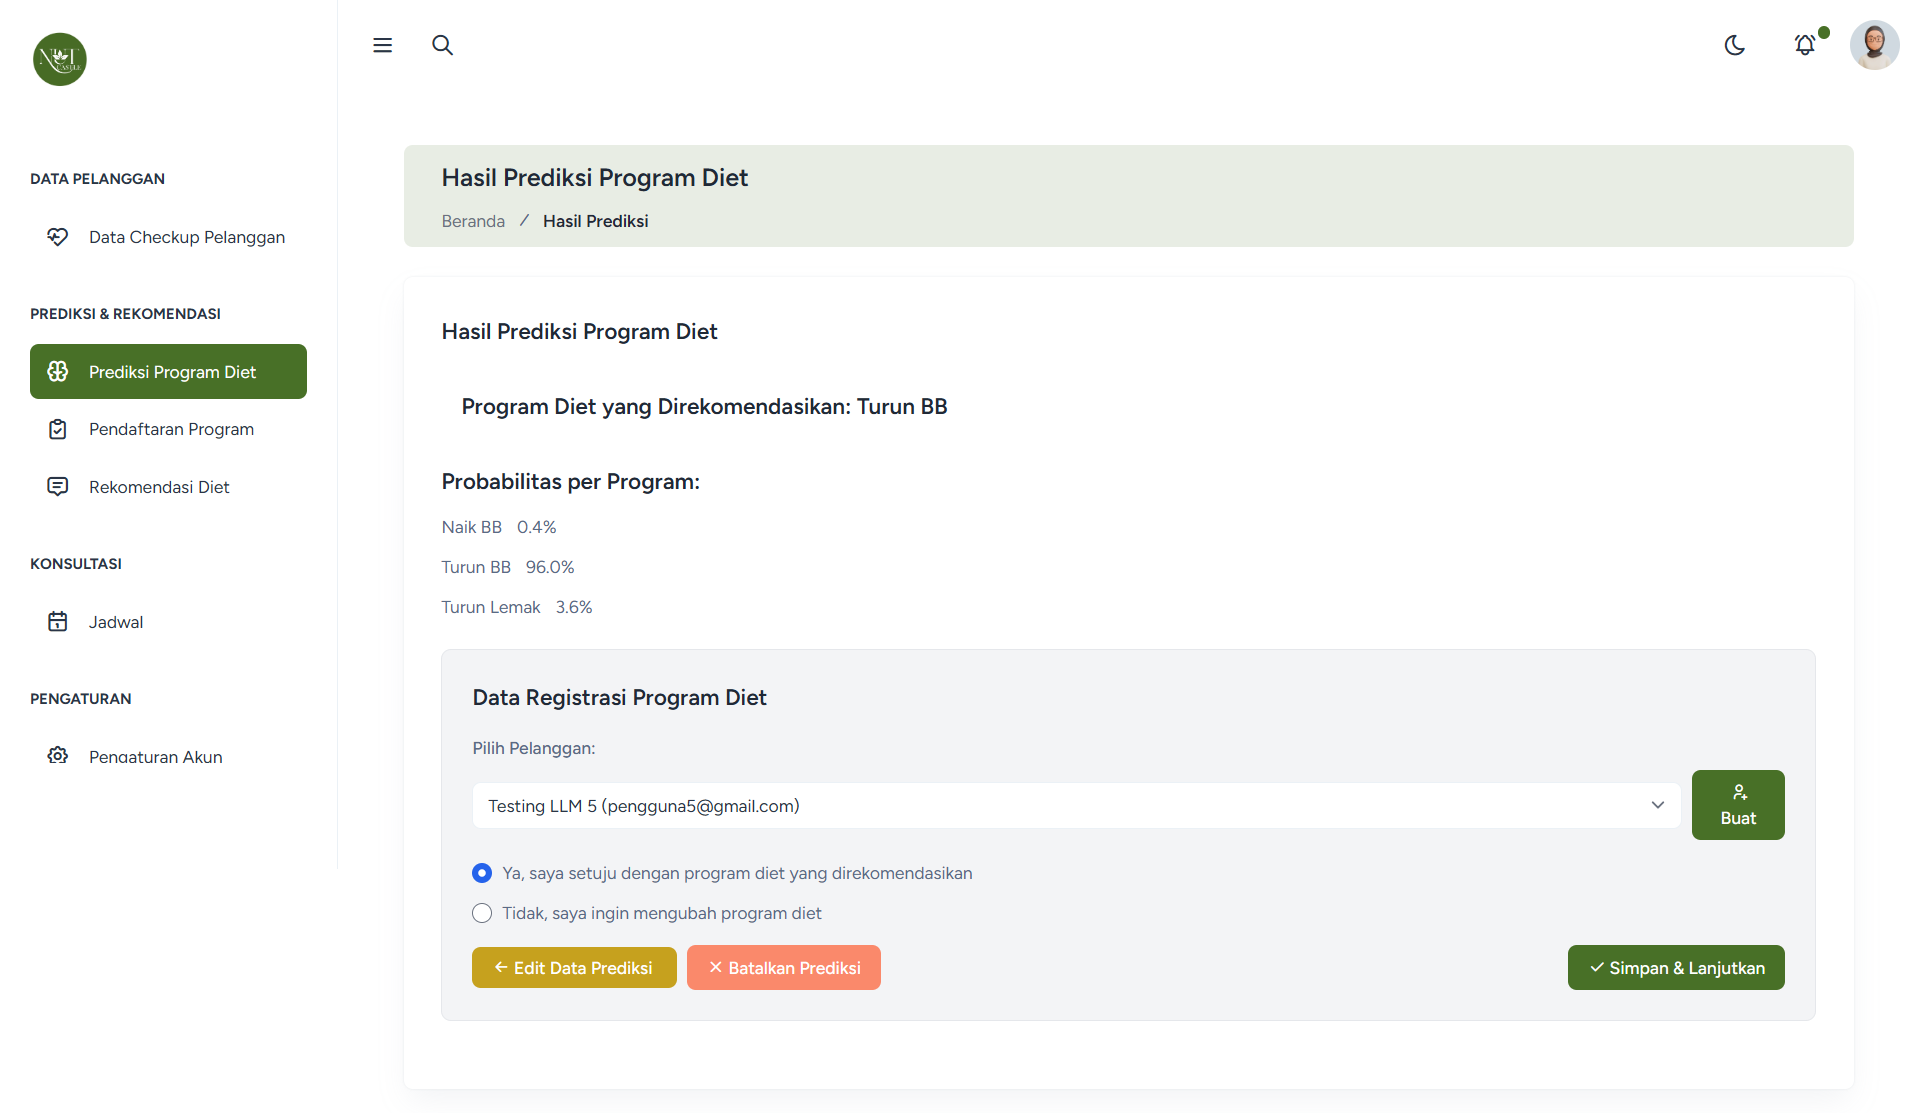The width and height of the screenshot is (1920, 1113).
Task: Navigate to Beranda via the breadcrumb
Action: (x=472, y=221)
